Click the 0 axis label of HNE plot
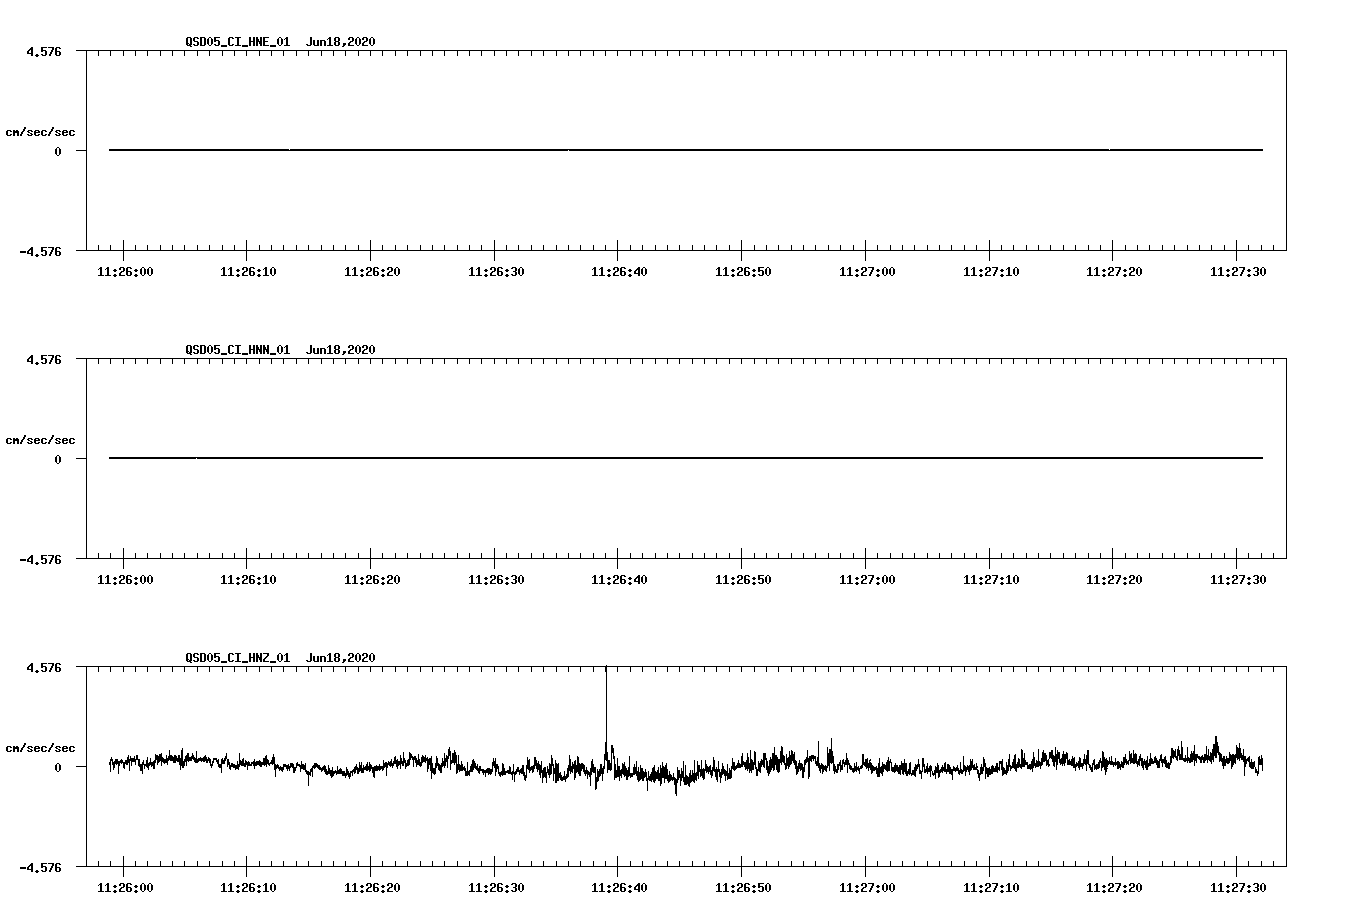The width and height of the screenshot is (1358, 924). pos(58,151)
